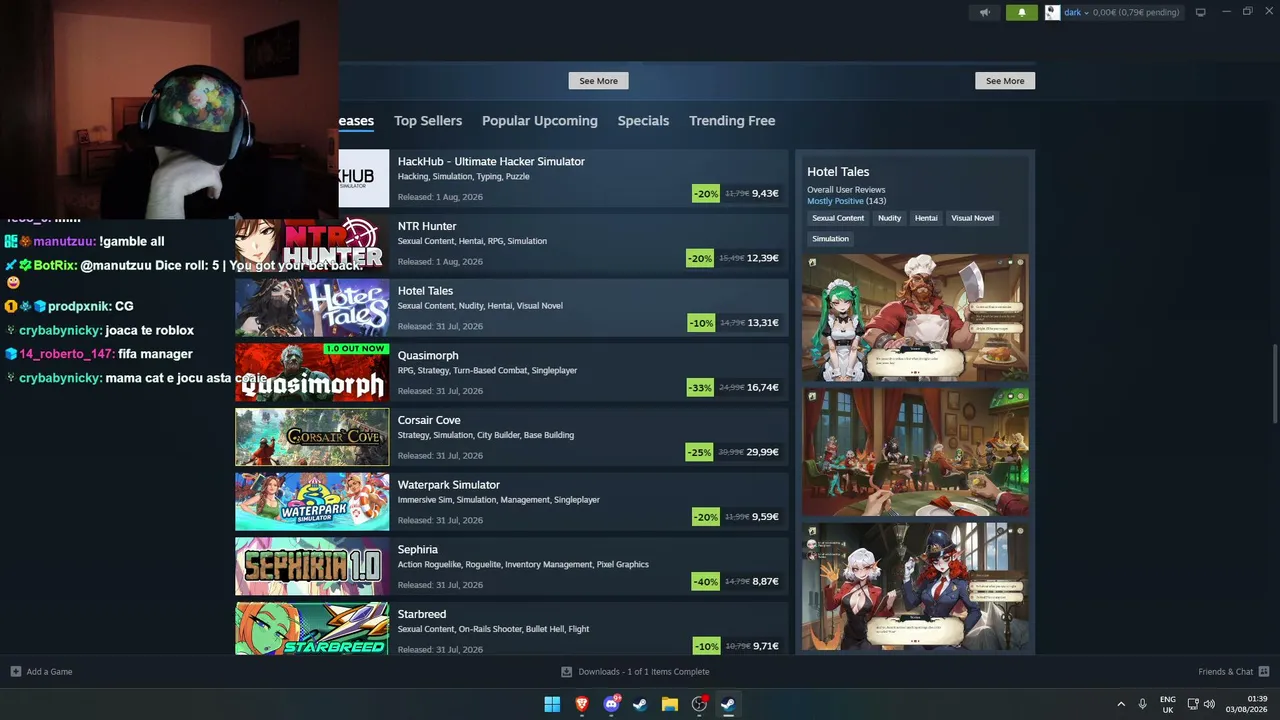The image size is (1280, 720).
Task: Launch Brave browser from the taskbar
Action: pos(582,704)
